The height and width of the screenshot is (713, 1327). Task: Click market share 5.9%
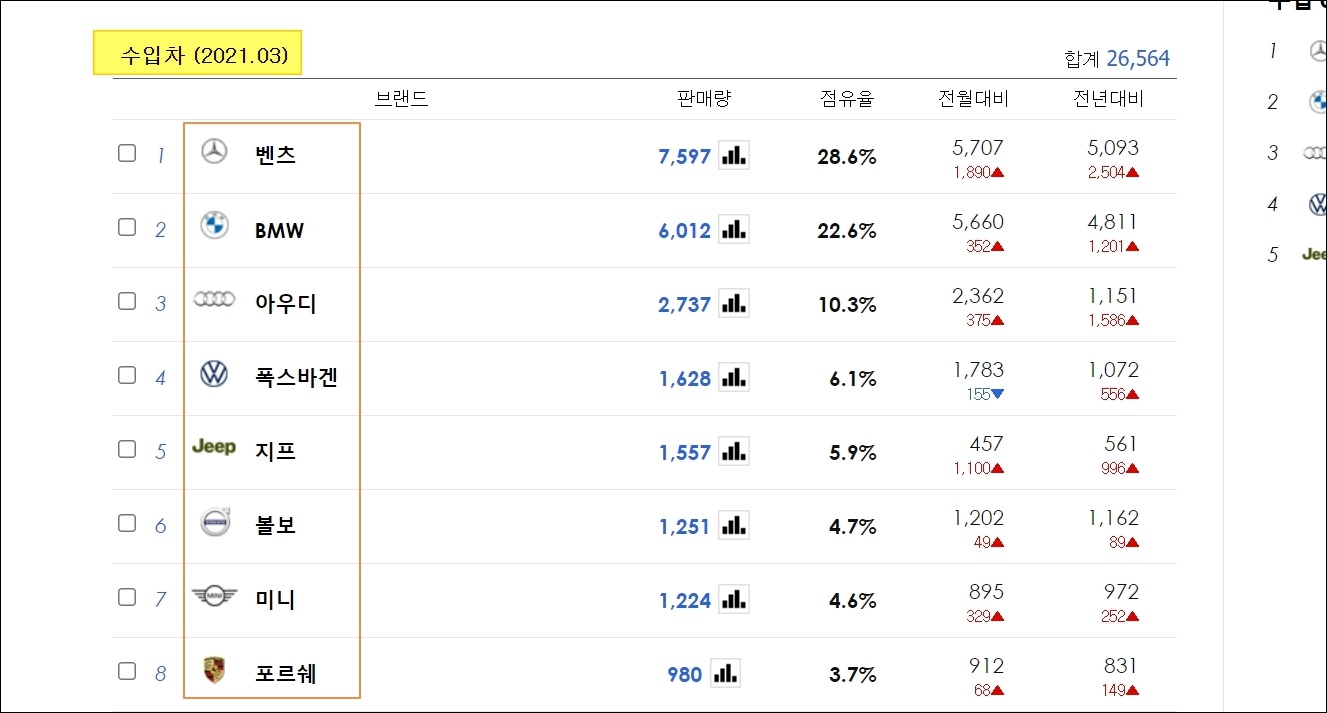852,453
